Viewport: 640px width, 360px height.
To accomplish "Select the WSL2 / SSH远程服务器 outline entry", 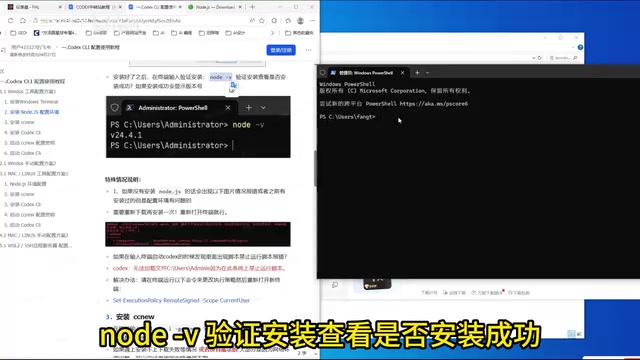I will click(x=36, y=245).
